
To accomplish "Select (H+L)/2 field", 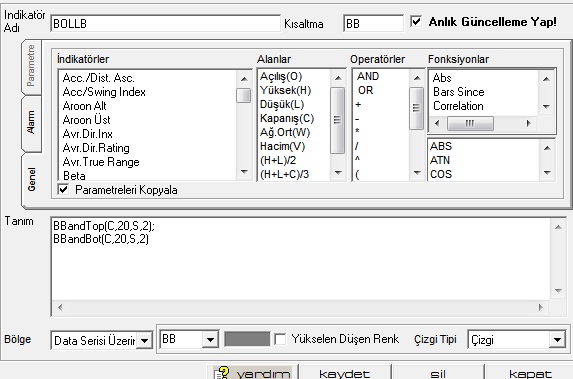I will coord(278,160).
